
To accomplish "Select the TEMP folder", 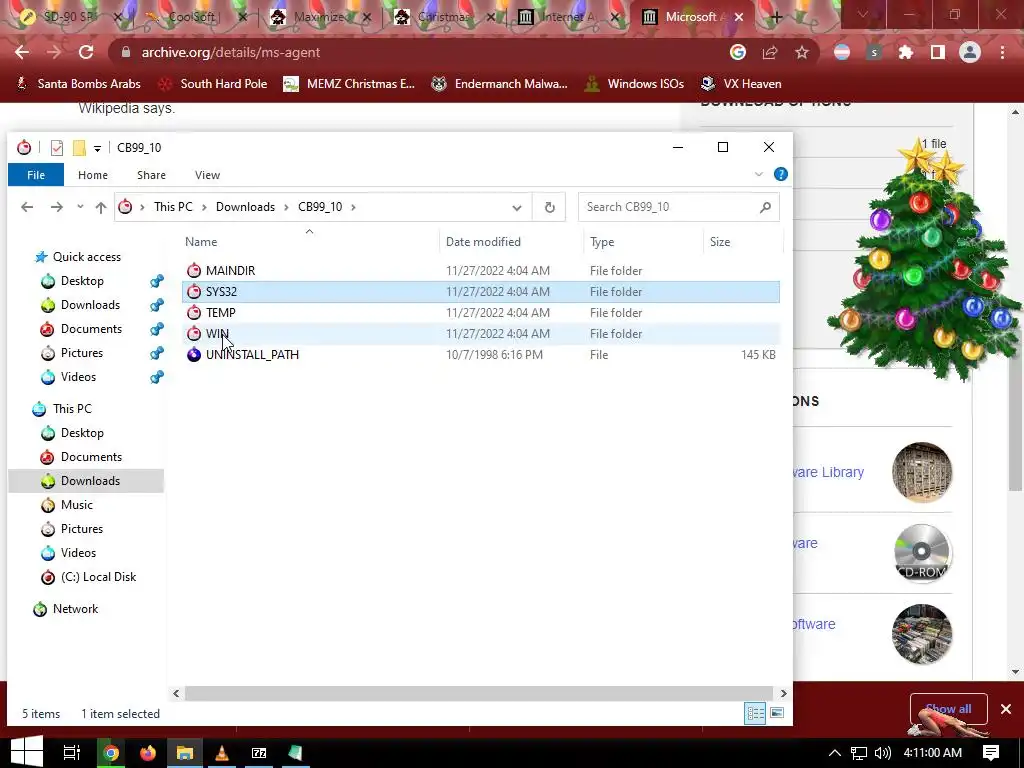I will 481,313.
